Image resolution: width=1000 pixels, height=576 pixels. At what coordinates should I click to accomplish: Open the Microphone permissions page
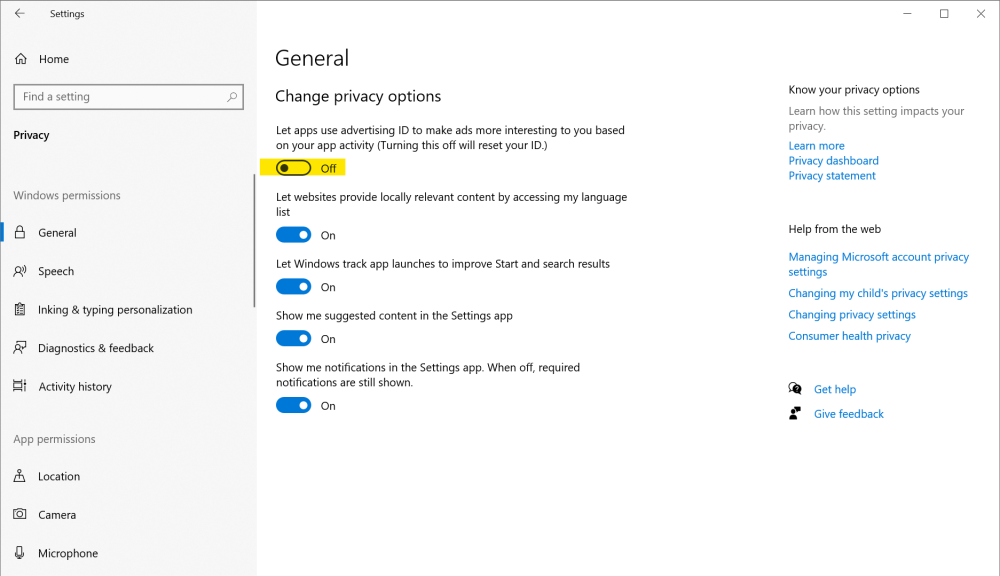(67, 553)
